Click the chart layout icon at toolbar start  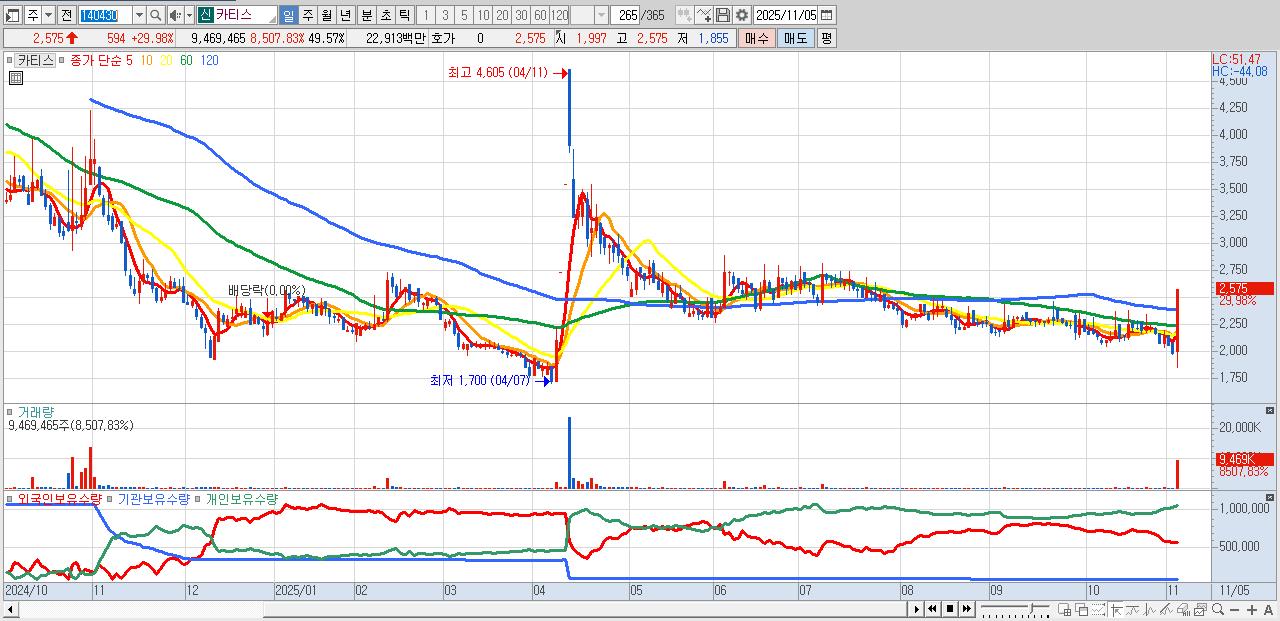[13, 16]
